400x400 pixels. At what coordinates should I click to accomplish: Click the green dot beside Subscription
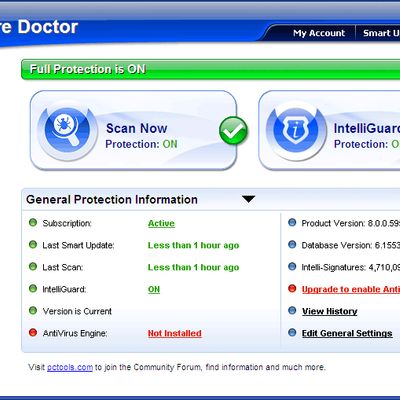coord(33,222)
